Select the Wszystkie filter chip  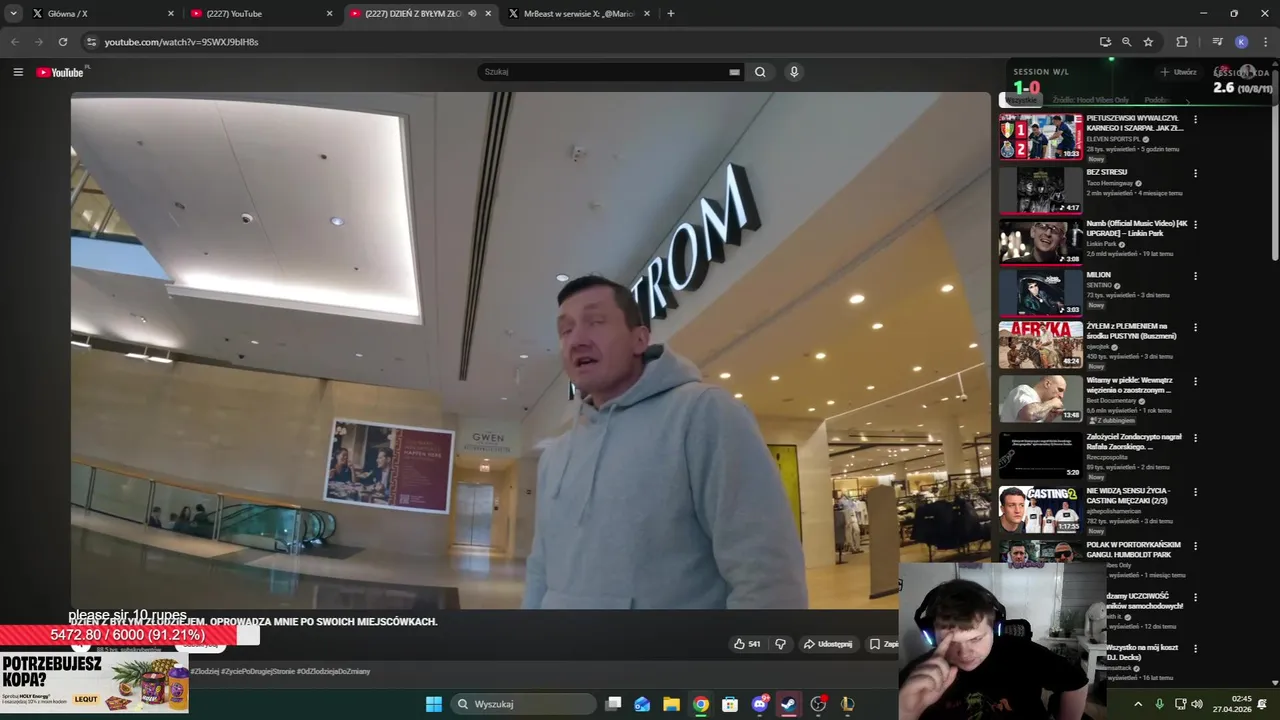point(1021,100)
